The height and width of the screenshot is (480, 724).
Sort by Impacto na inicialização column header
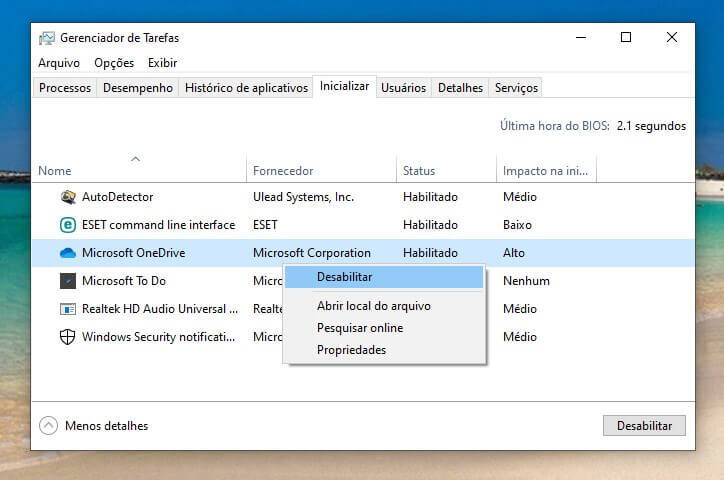pyautogui.click(x=546, y=171)
